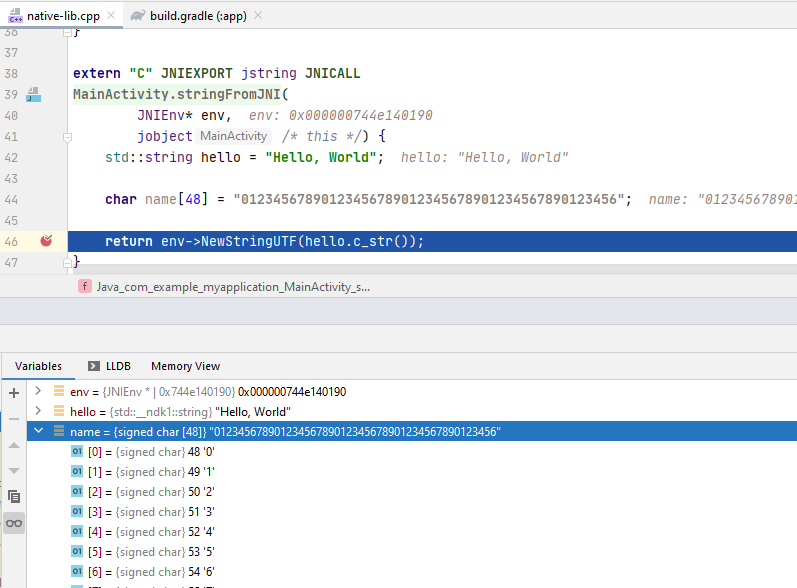Toggle code folding marker at line 41
Image resolution: width=797 pixels, height=588 pixels.
[67, 137]
